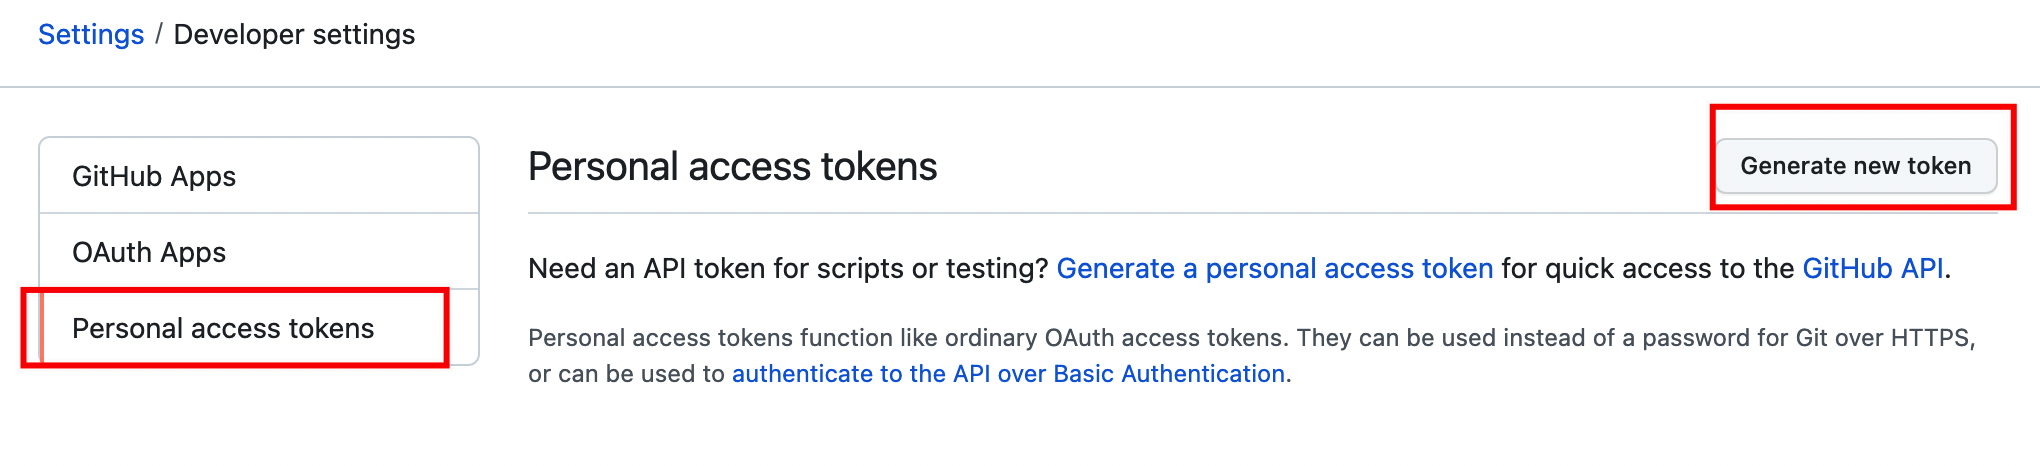The width and height of the screenshot is (2040, 466).
Task: Click the word 'Generate' in the blue inline link
Action: coord(1115,269)
